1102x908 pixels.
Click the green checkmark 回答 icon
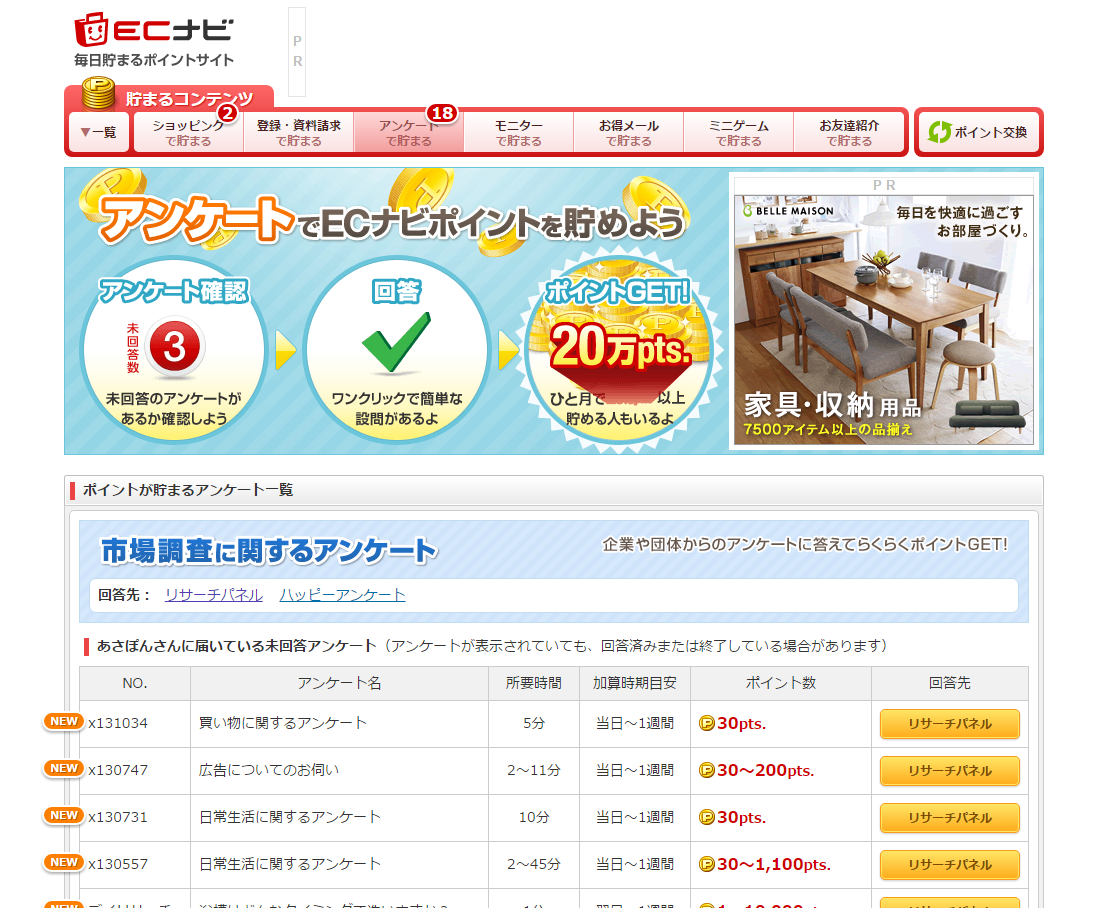396,342
